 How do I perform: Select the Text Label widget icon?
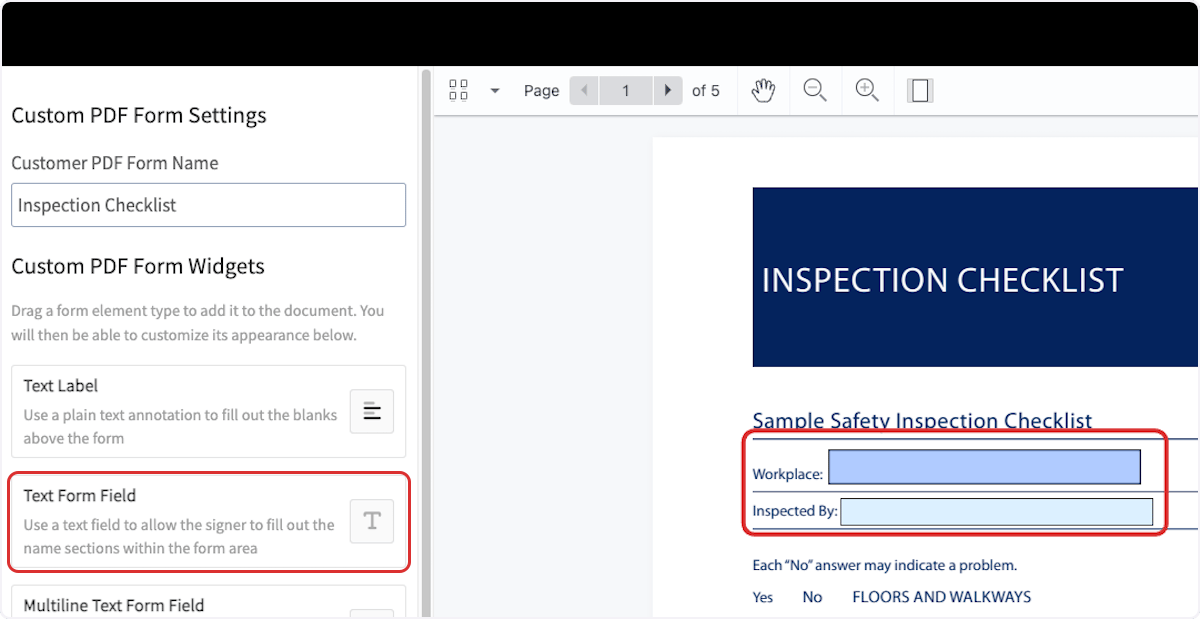[x=372, y=411]
